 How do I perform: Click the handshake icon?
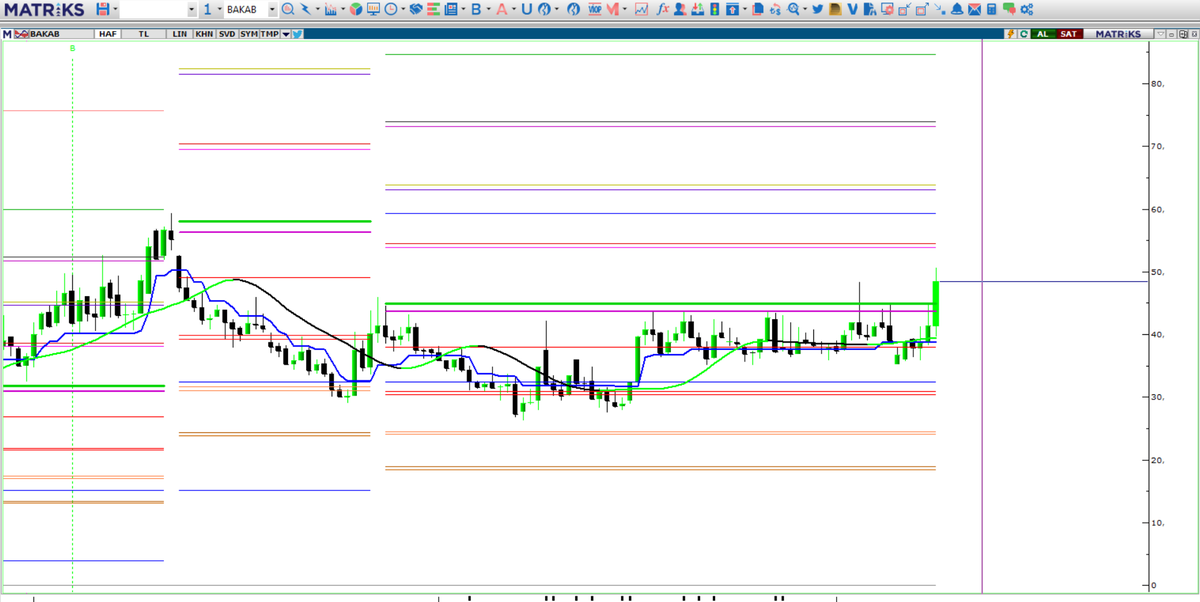(x=416, y=9)
